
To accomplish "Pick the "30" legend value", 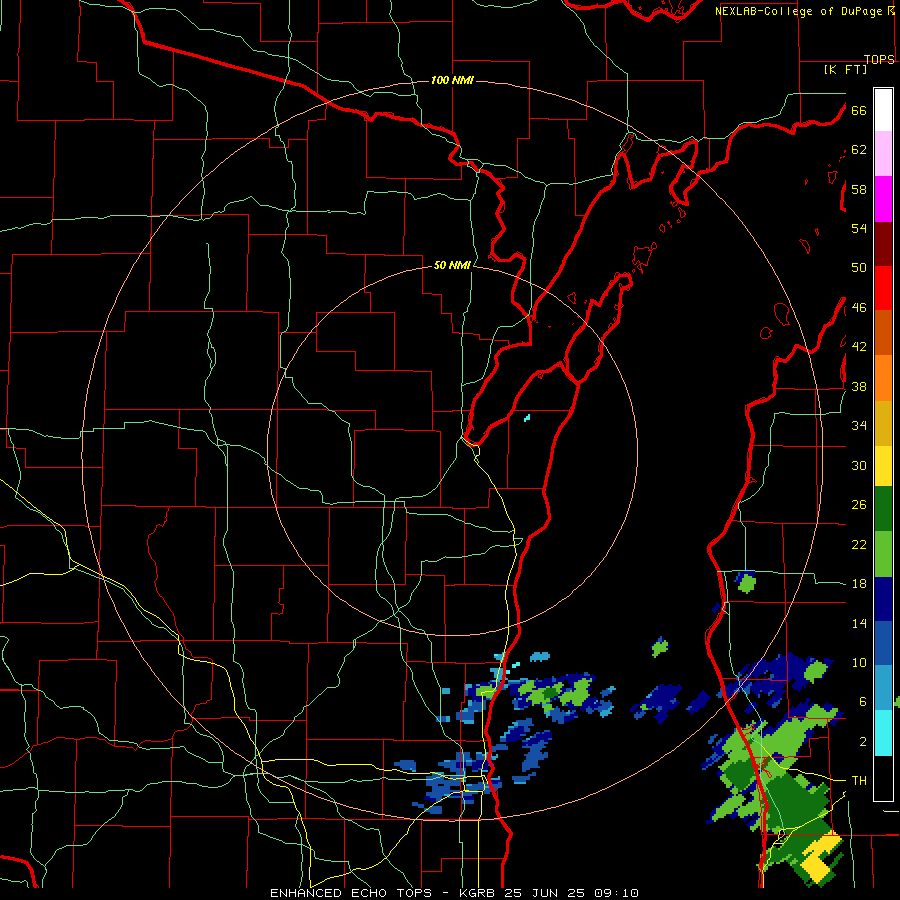I will click(859, 465).
